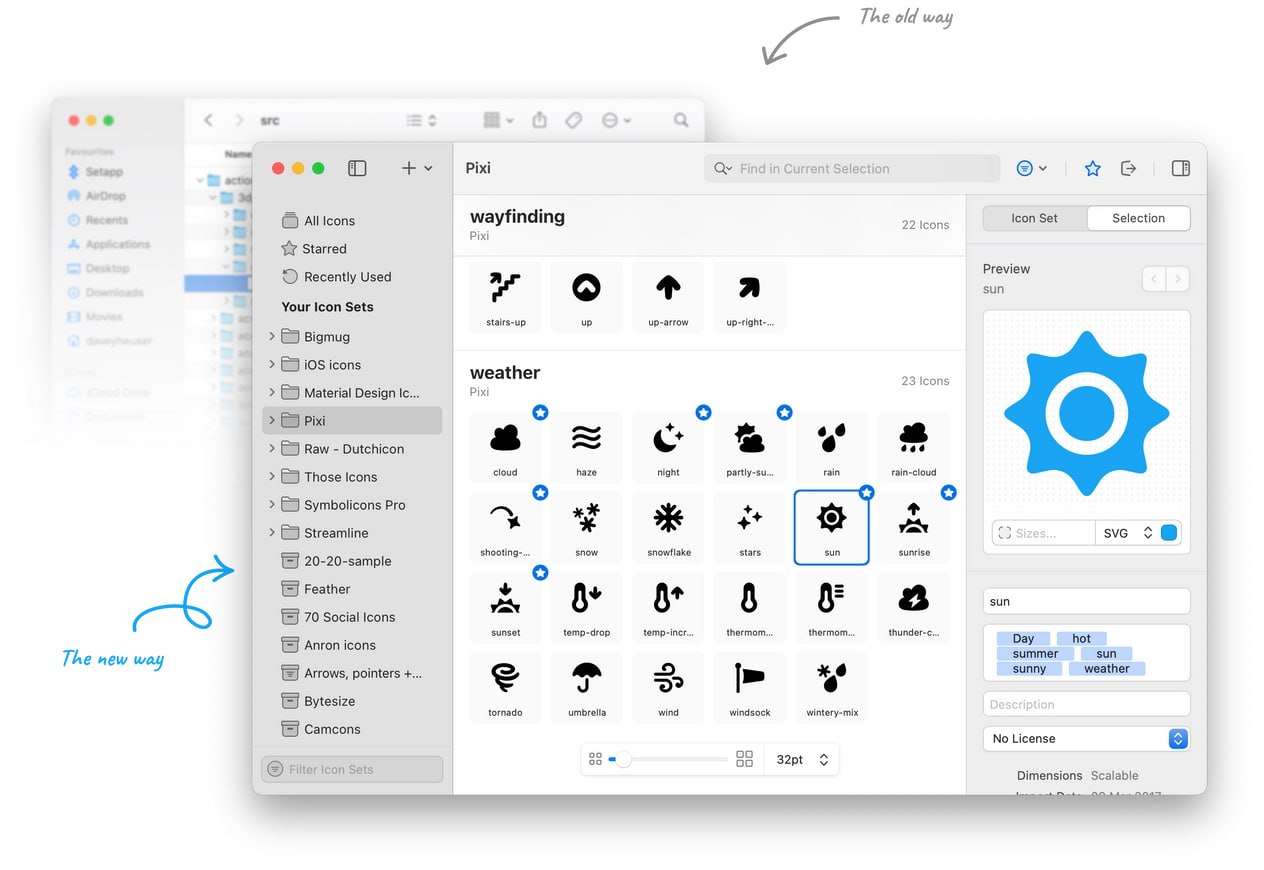Select the night moon icon
1264x870 pixels.
[668, 447]
